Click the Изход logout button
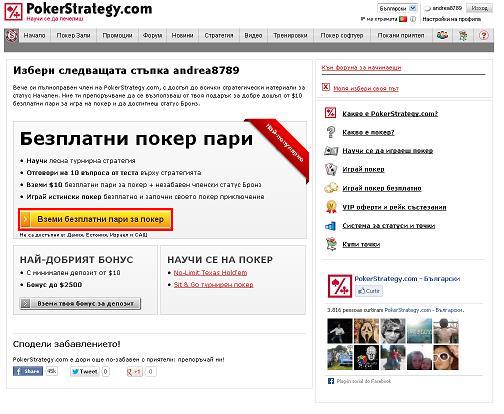This screenshot has height=414, width=504. [479, 8]
